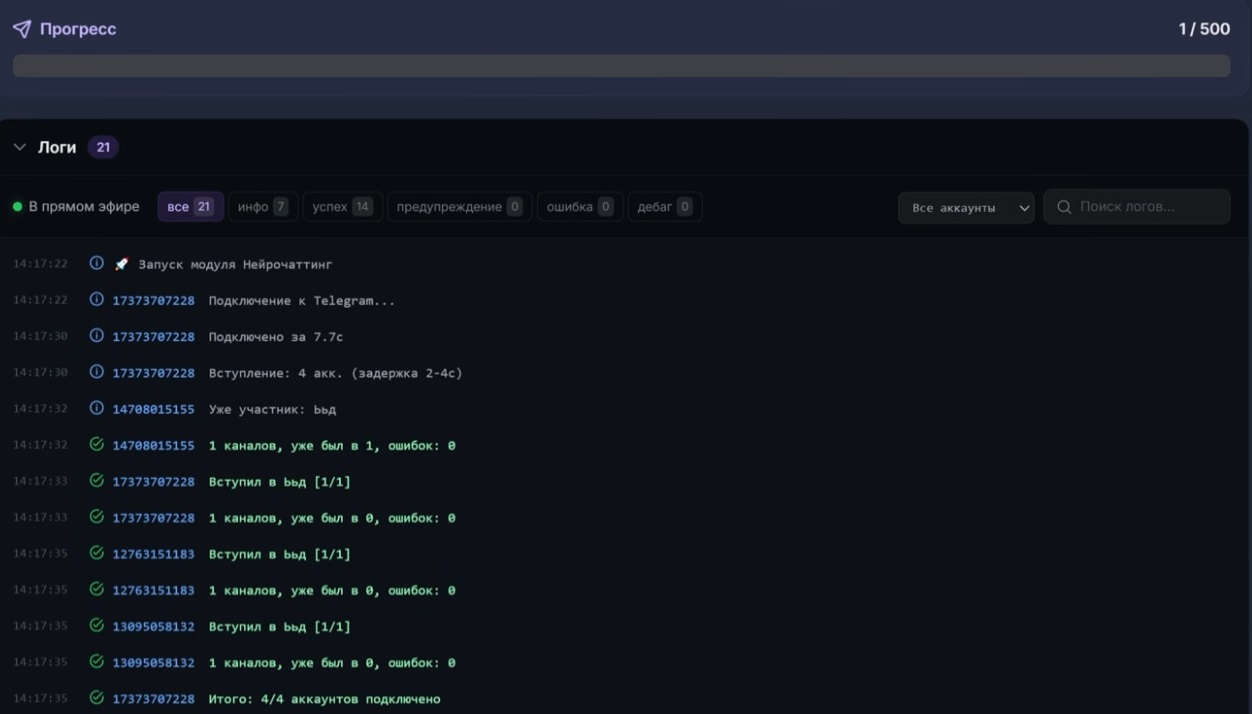Click info icon on Запуск модуля row
Viewport: 1252px width, 714px height.
pyautogui.click(x=97, y=264)
